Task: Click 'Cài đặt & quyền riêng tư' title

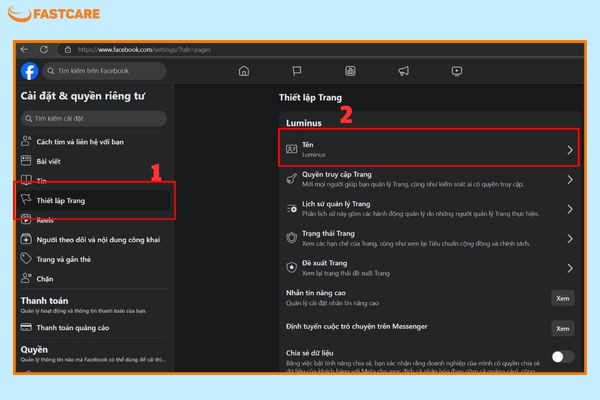Action: pyautogui.click(x=83, y=96)
